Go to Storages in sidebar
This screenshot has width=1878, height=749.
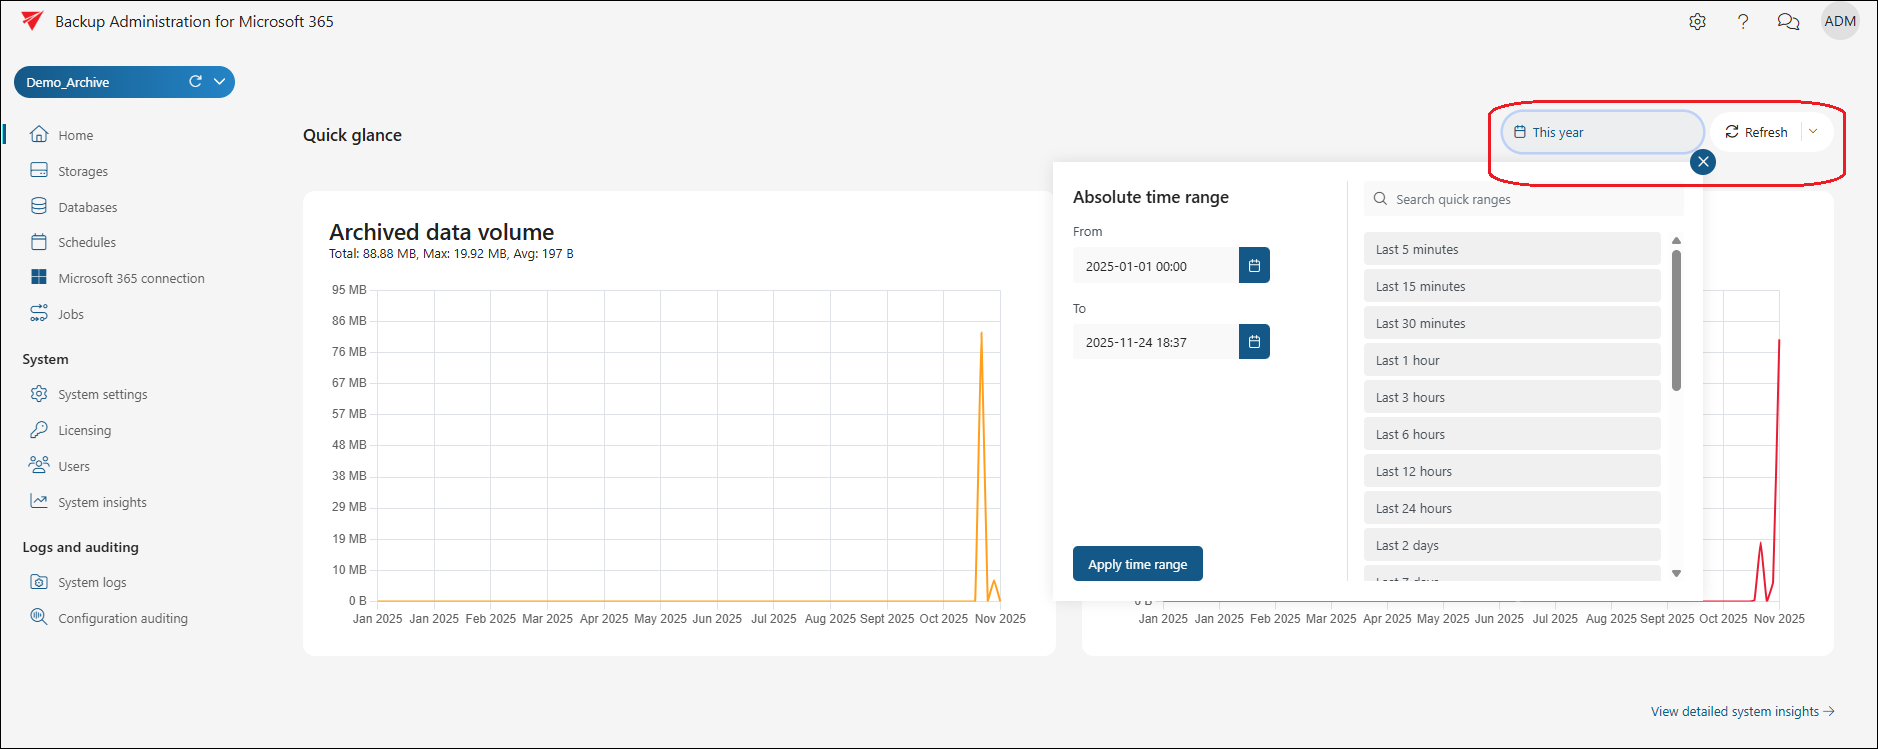click(82, 172)
